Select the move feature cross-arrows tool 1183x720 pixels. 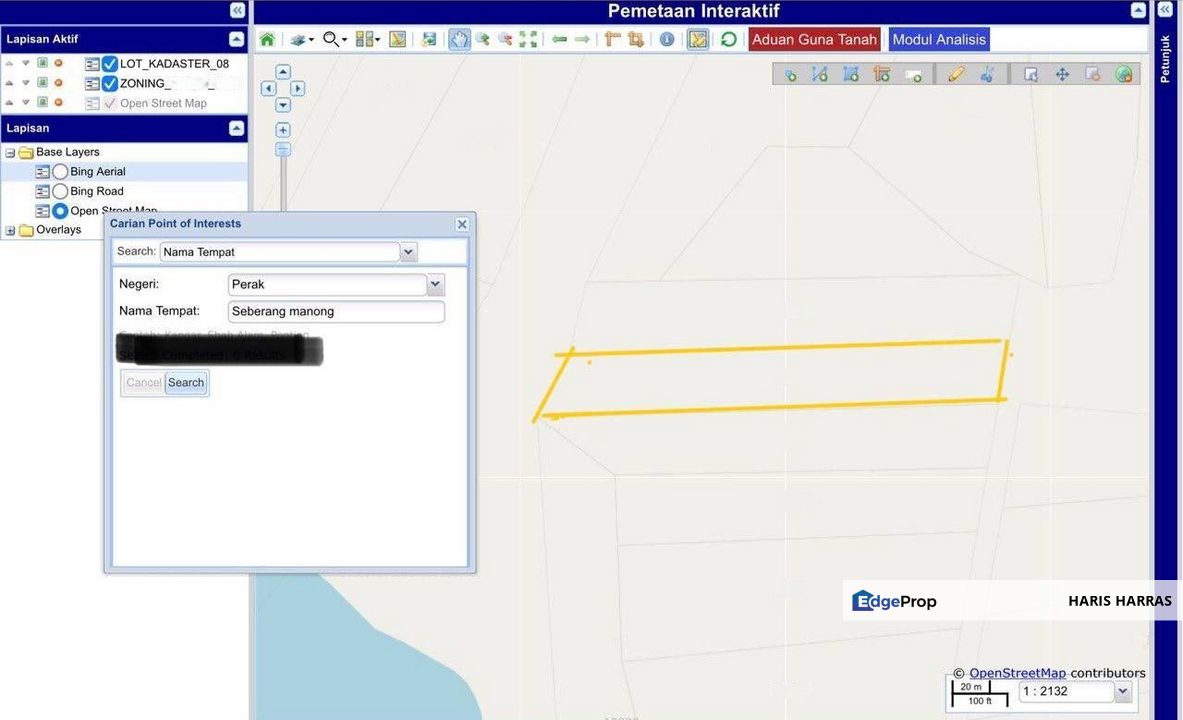[x=1062, y=74]
